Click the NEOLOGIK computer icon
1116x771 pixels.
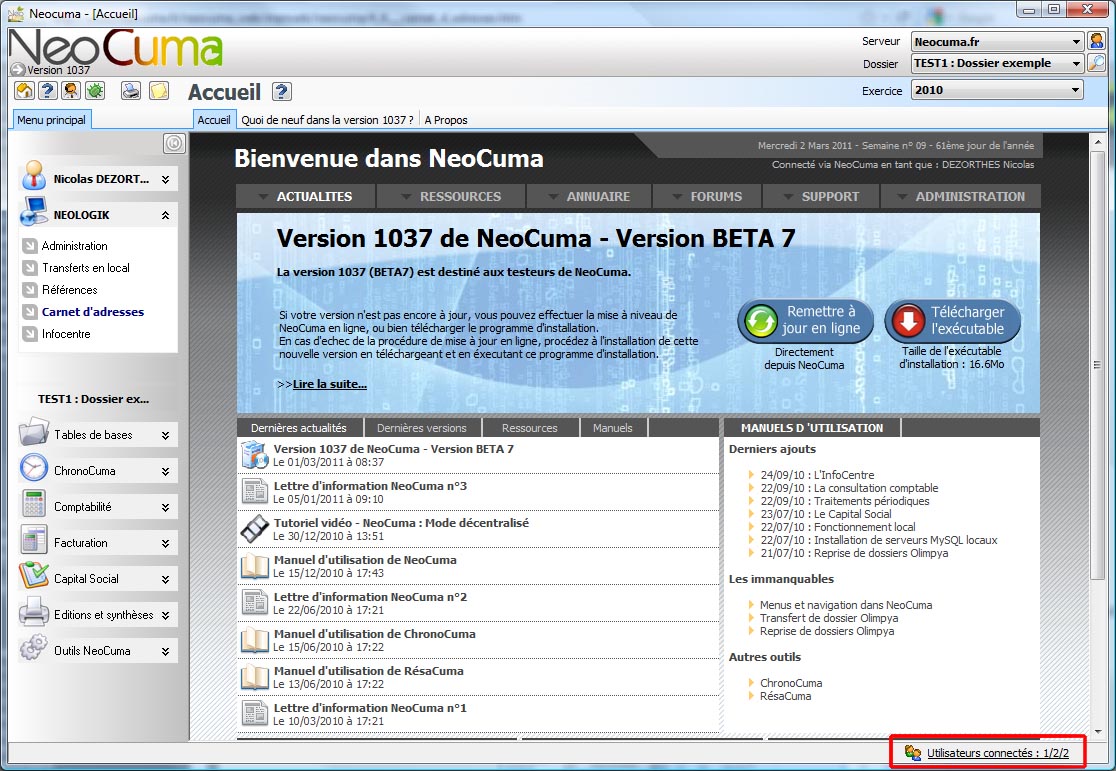point(33,212)
